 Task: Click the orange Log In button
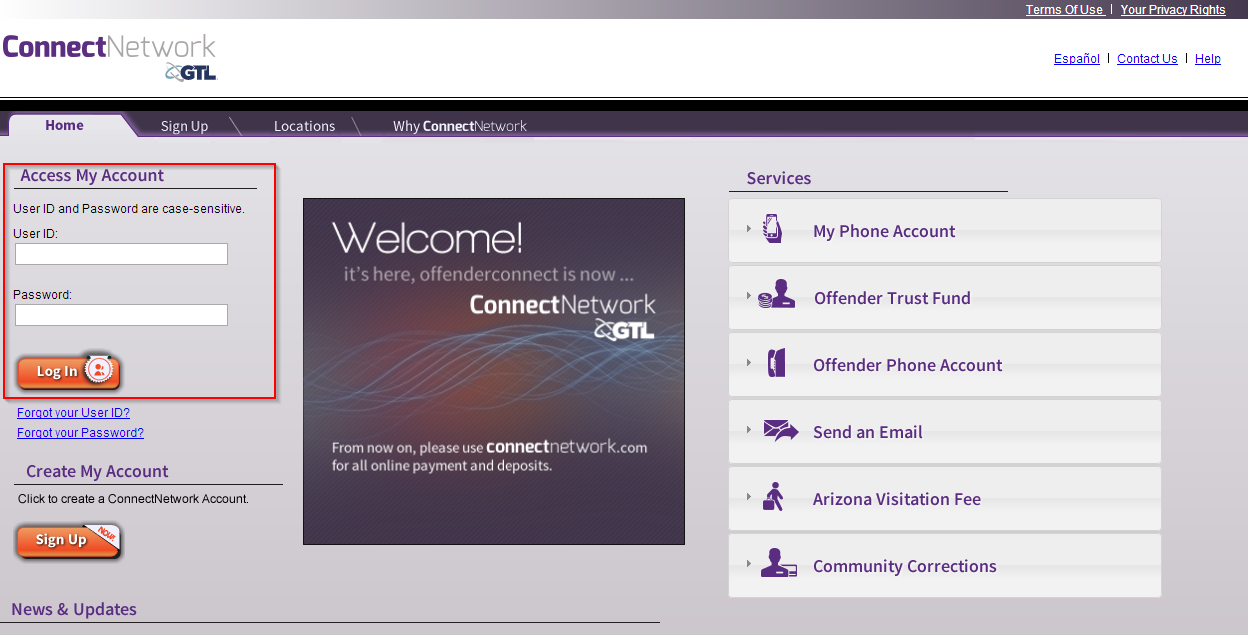tap(69, 371)
